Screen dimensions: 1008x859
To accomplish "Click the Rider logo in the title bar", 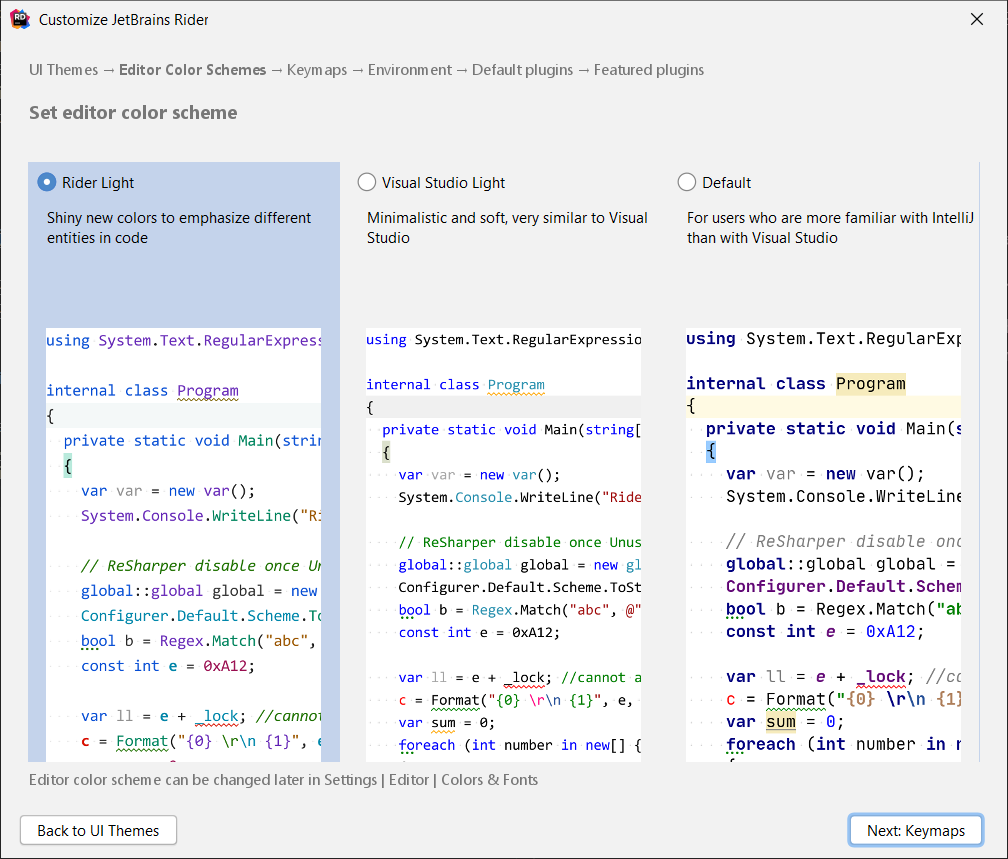I will [x=20, y=20].
